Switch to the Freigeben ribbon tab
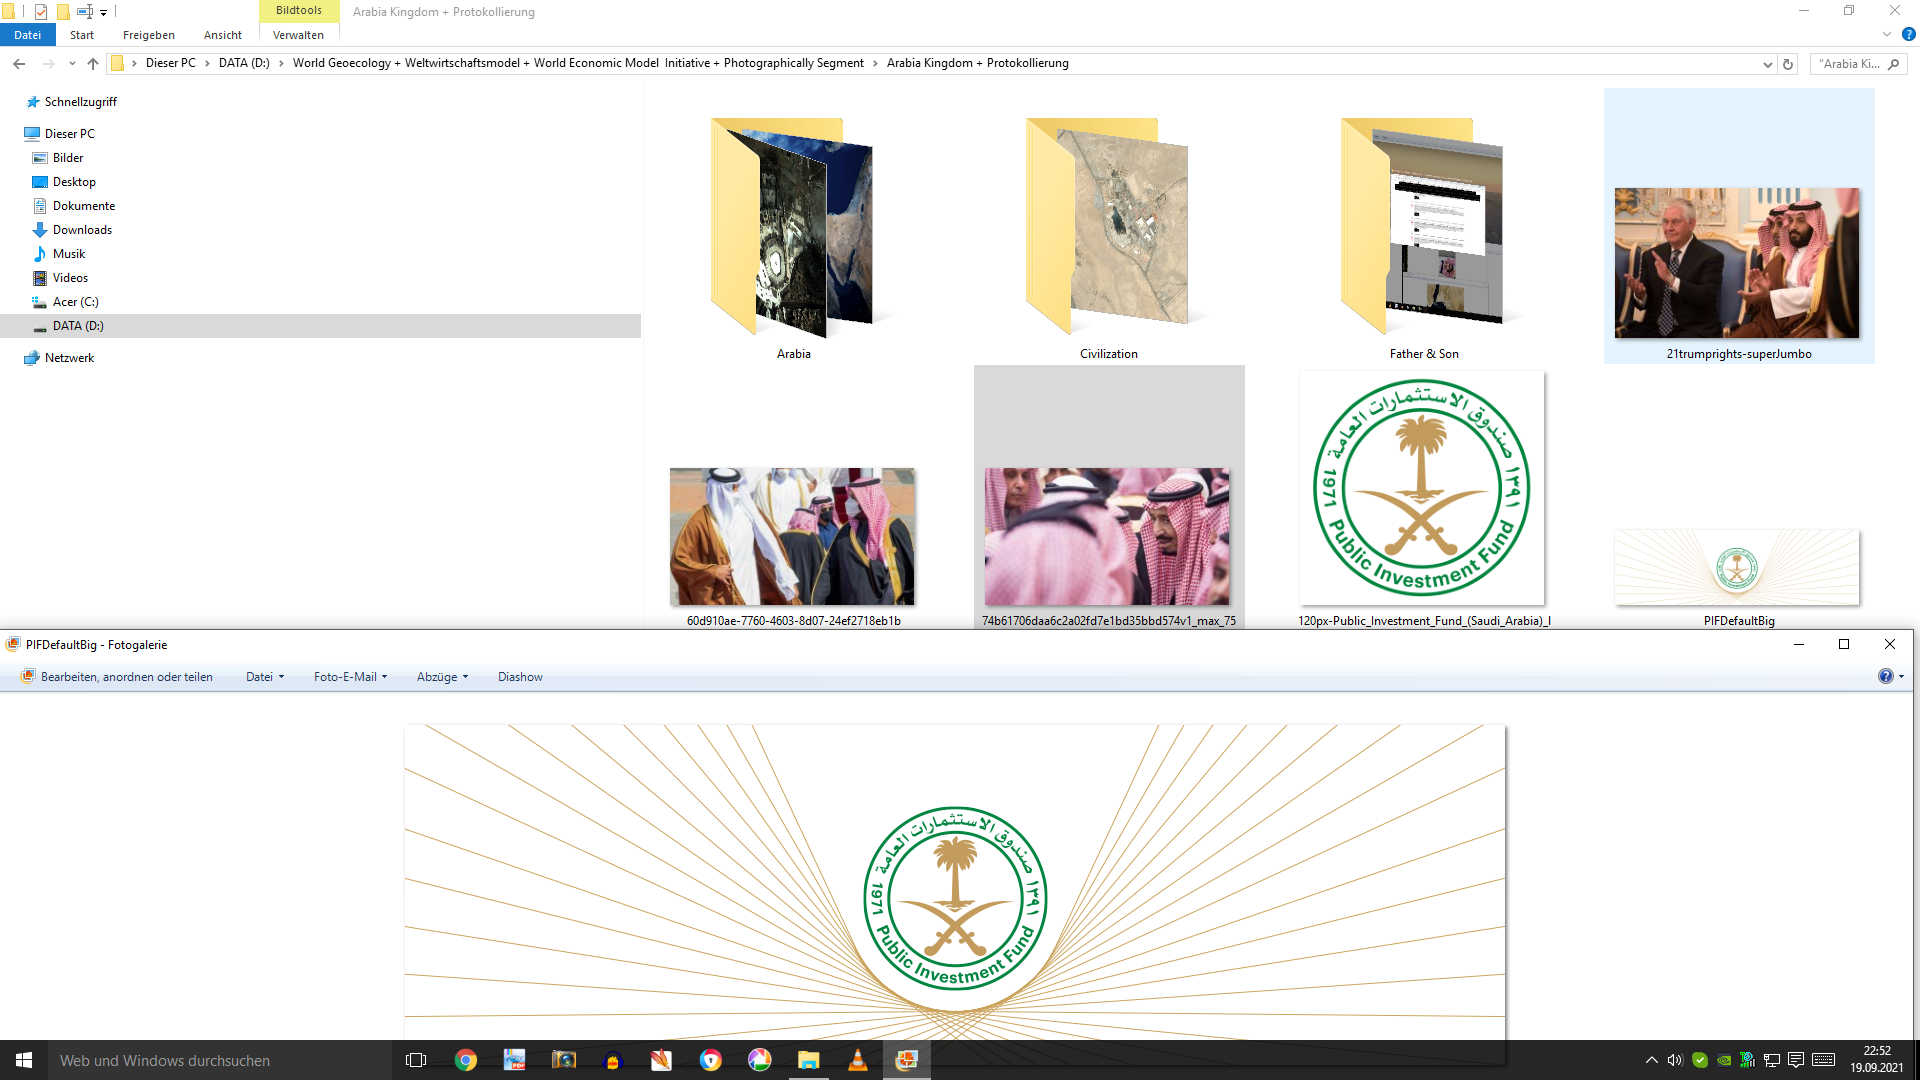This screenshot has width=1920, height=1080. 149,35
